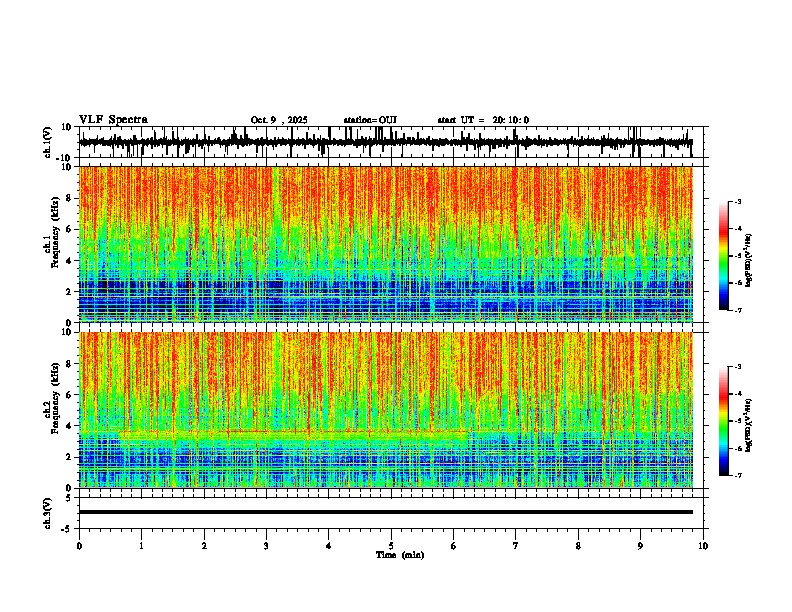Image resolution: width=792 pixels, height=612 pixels.
Task: Click the "5" tick on ch.3(V) axis
Action: pos(70,498)
